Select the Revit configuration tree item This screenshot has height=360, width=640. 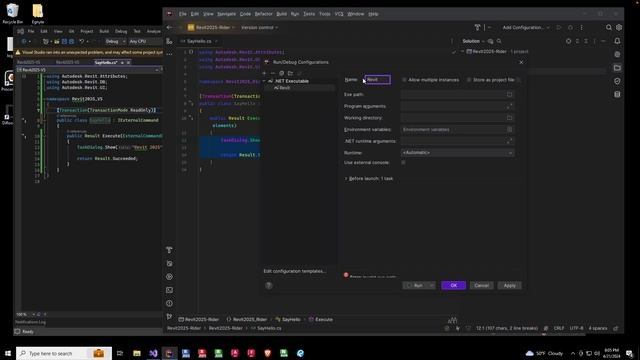coord(284,88)
